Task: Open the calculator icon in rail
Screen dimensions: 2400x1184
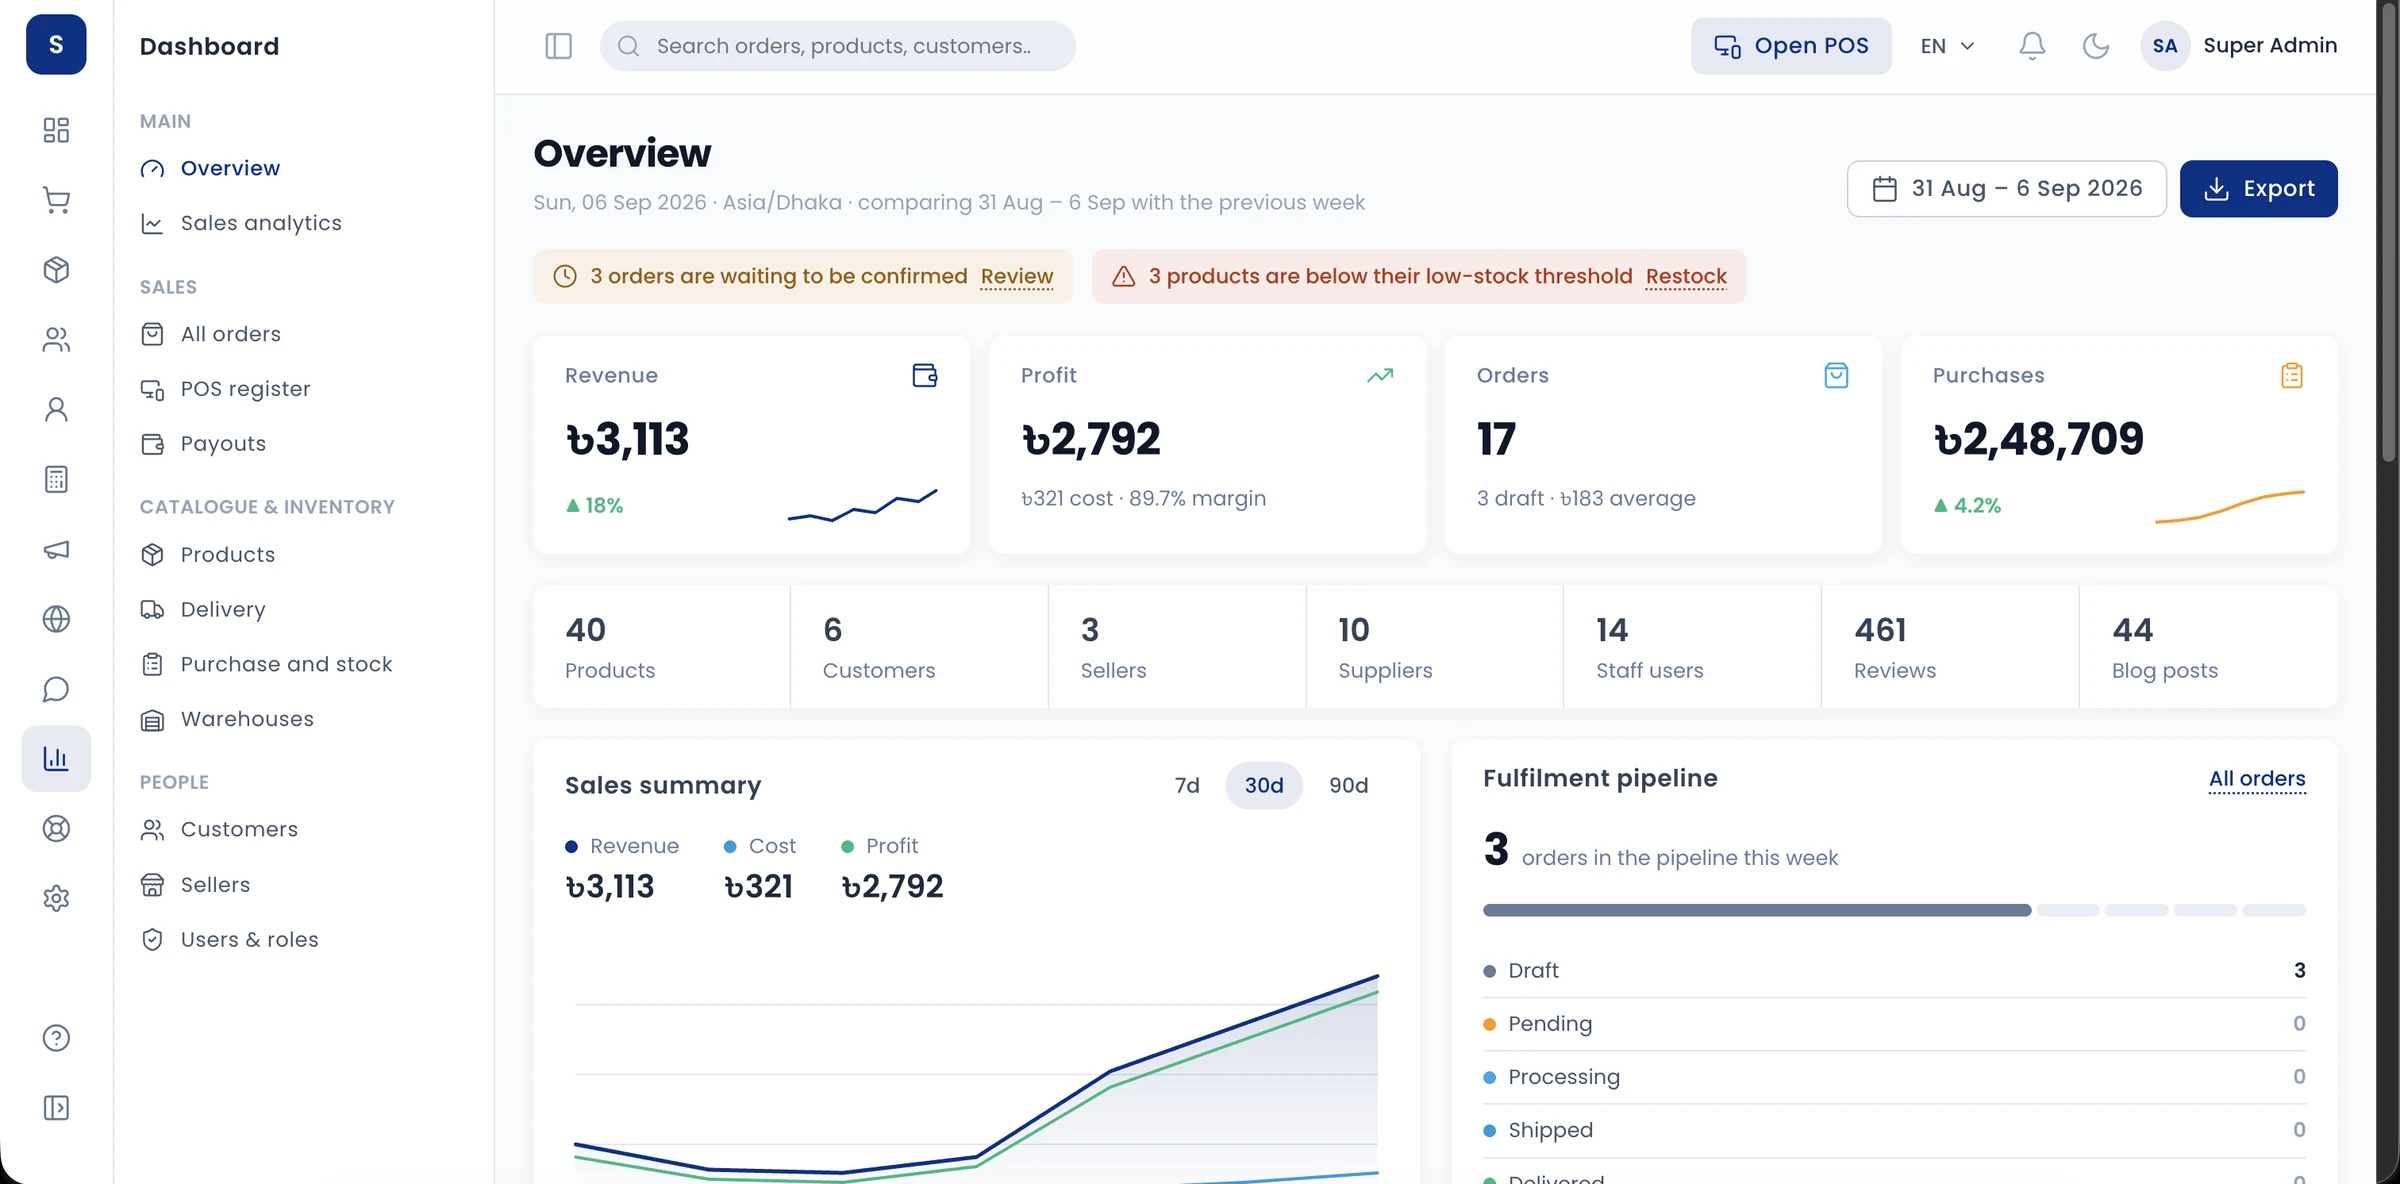Action: 56,479
